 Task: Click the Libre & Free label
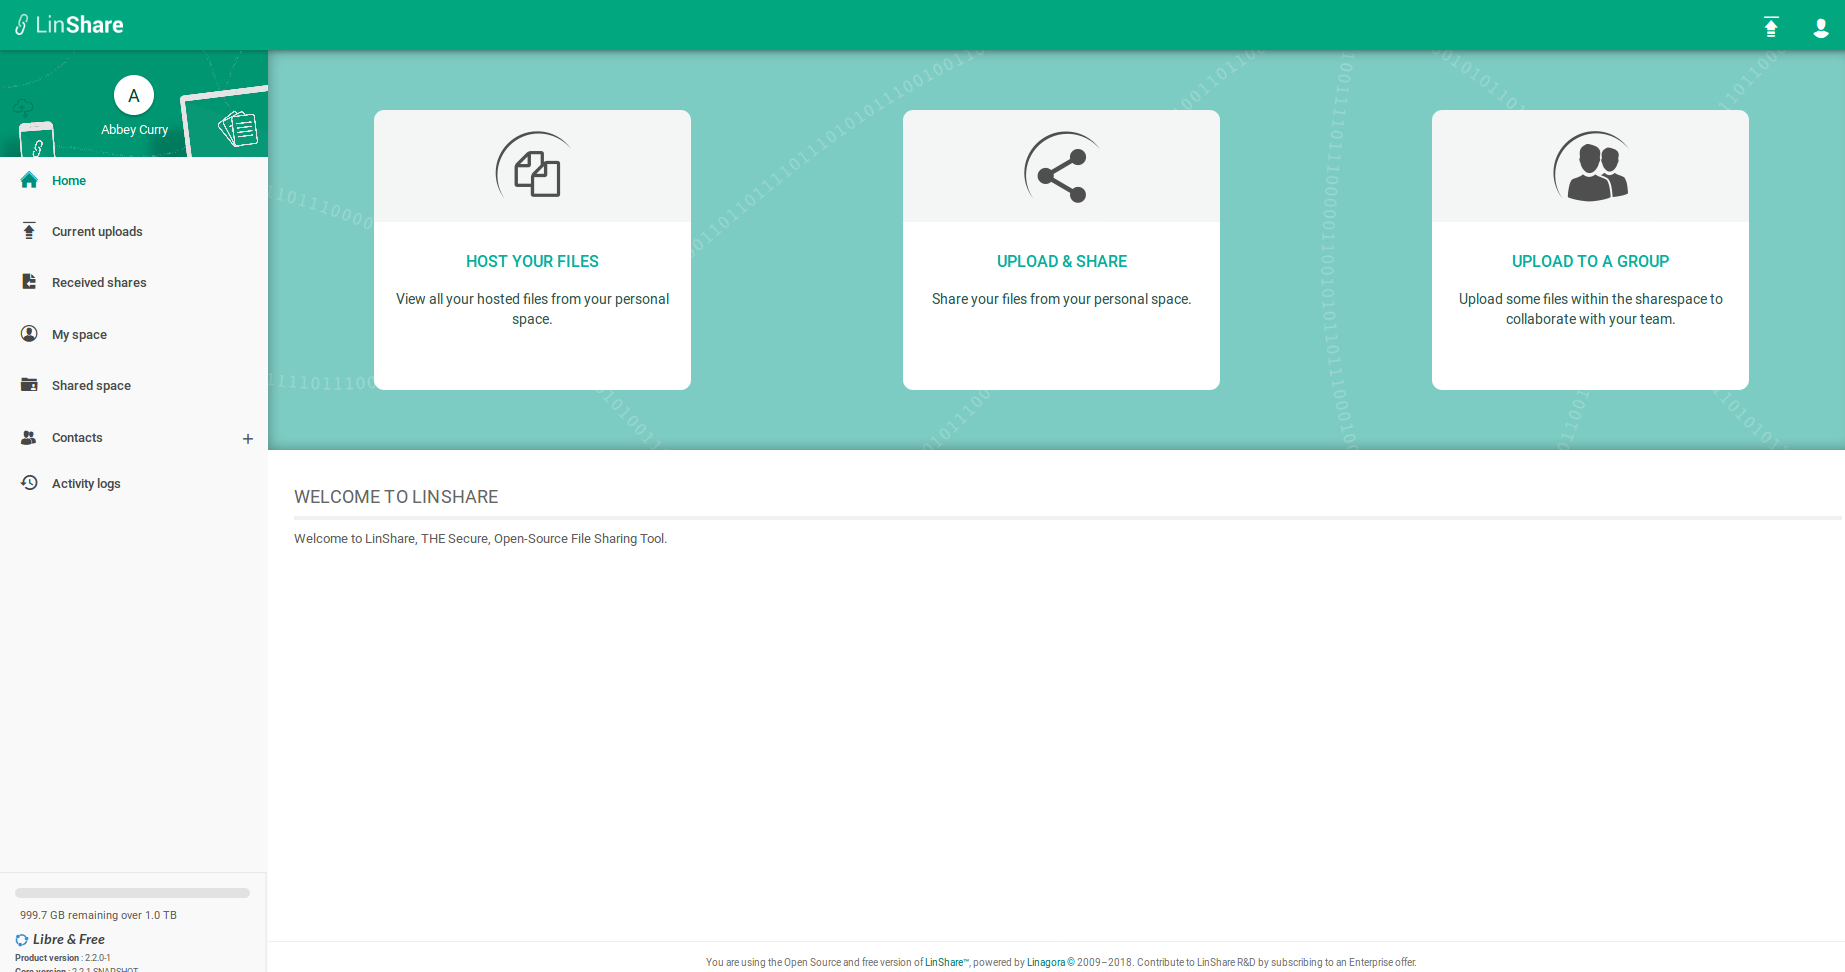coord(69,940)
